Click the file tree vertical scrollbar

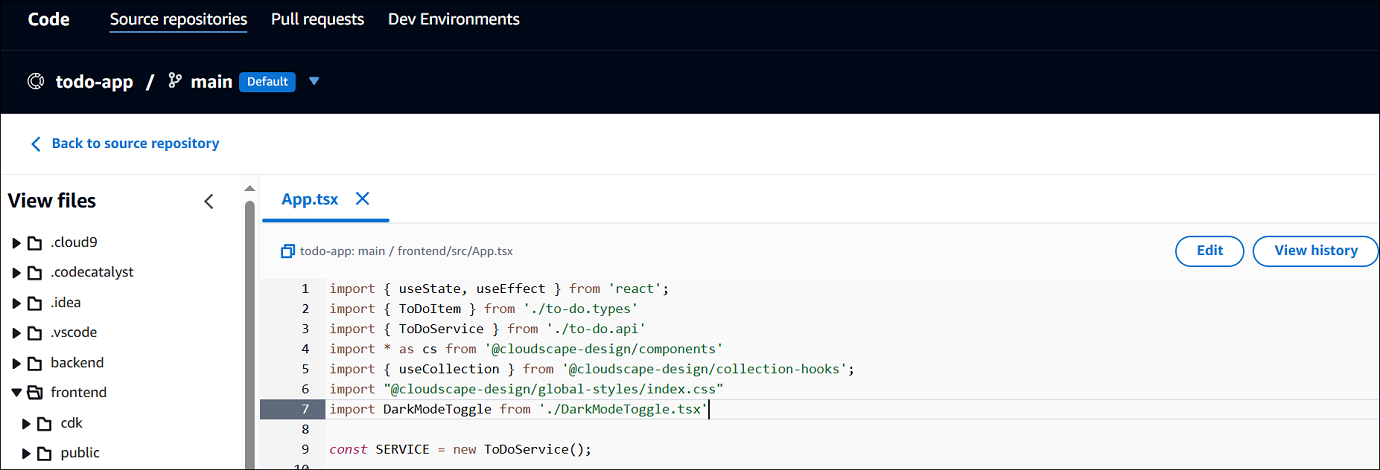click(x=249, y=330)
